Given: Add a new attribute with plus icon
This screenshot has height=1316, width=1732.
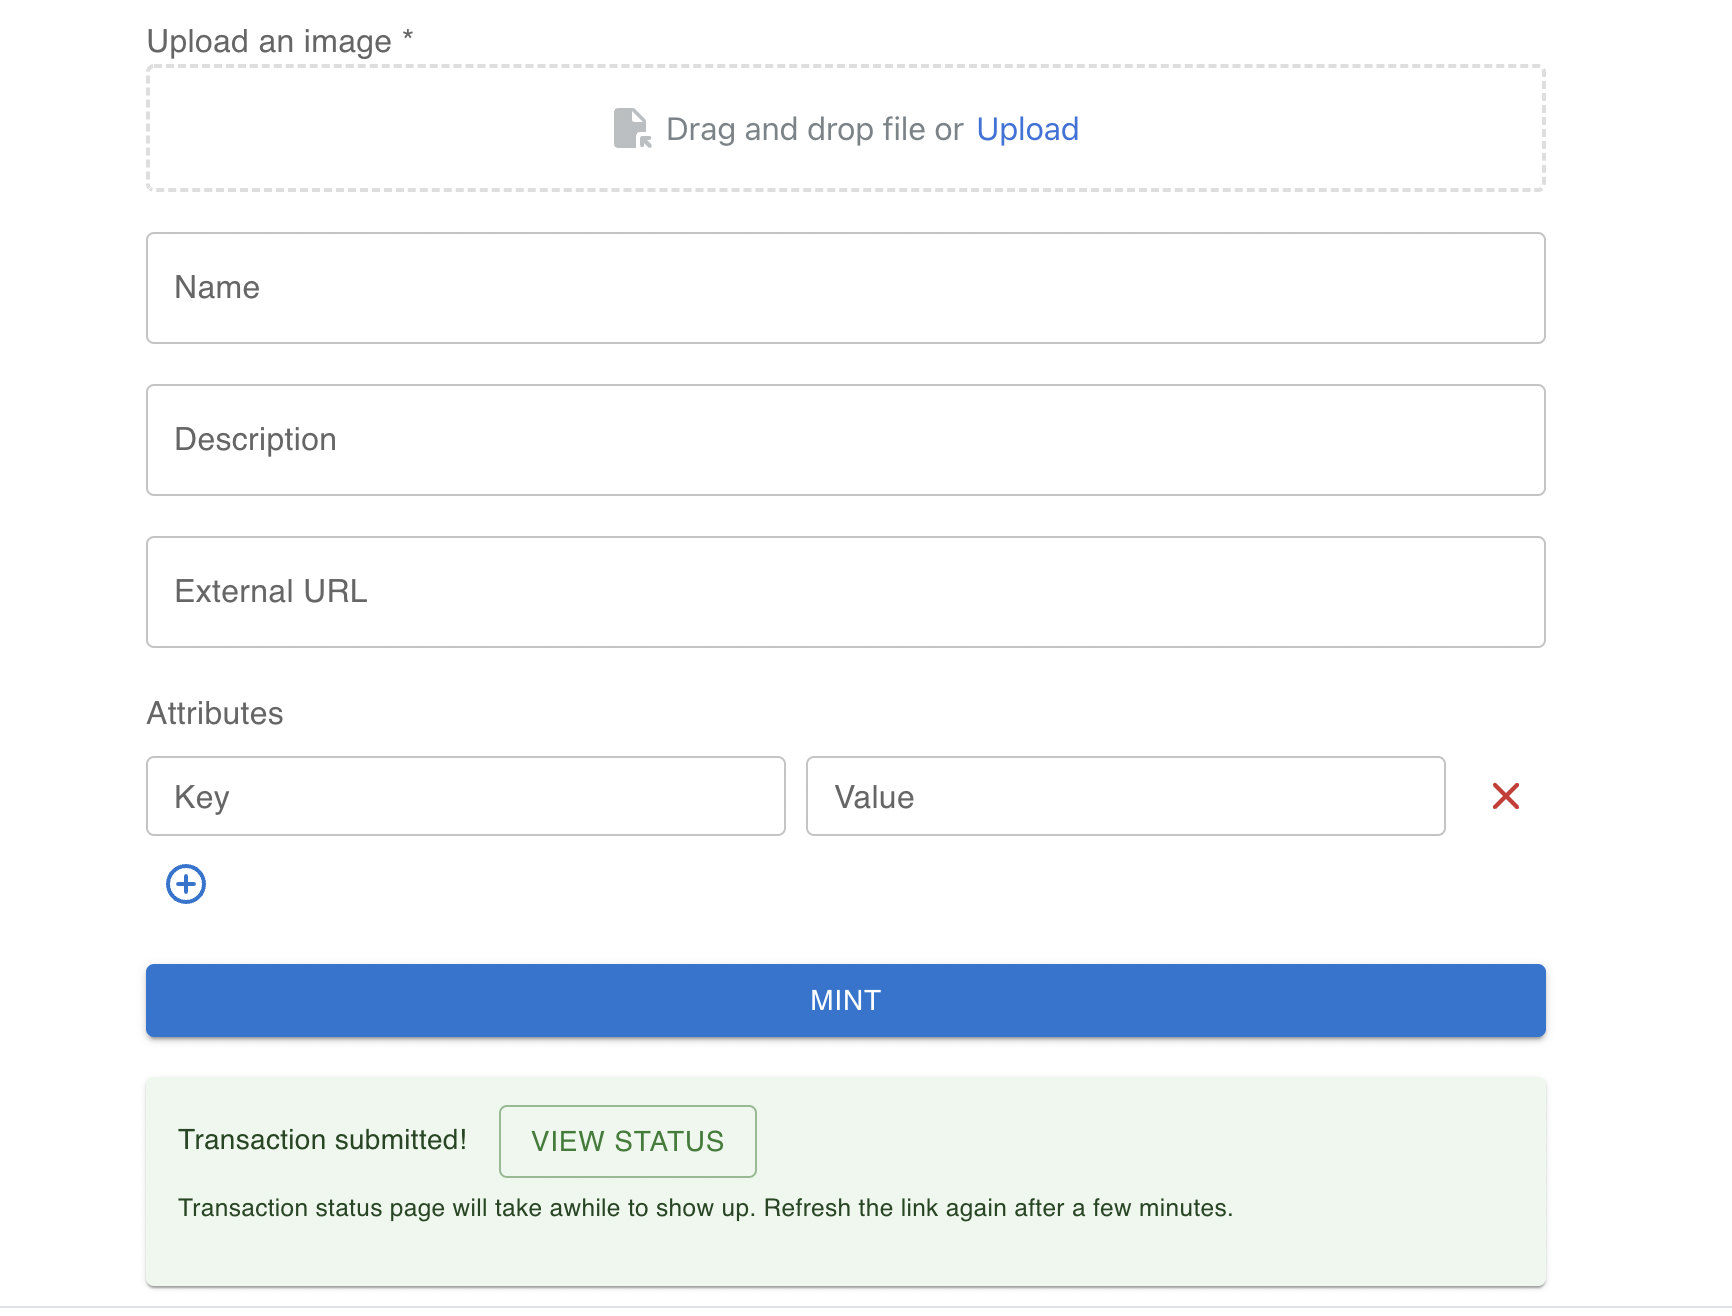Looking at the screenshot, I should click(186, 884).
